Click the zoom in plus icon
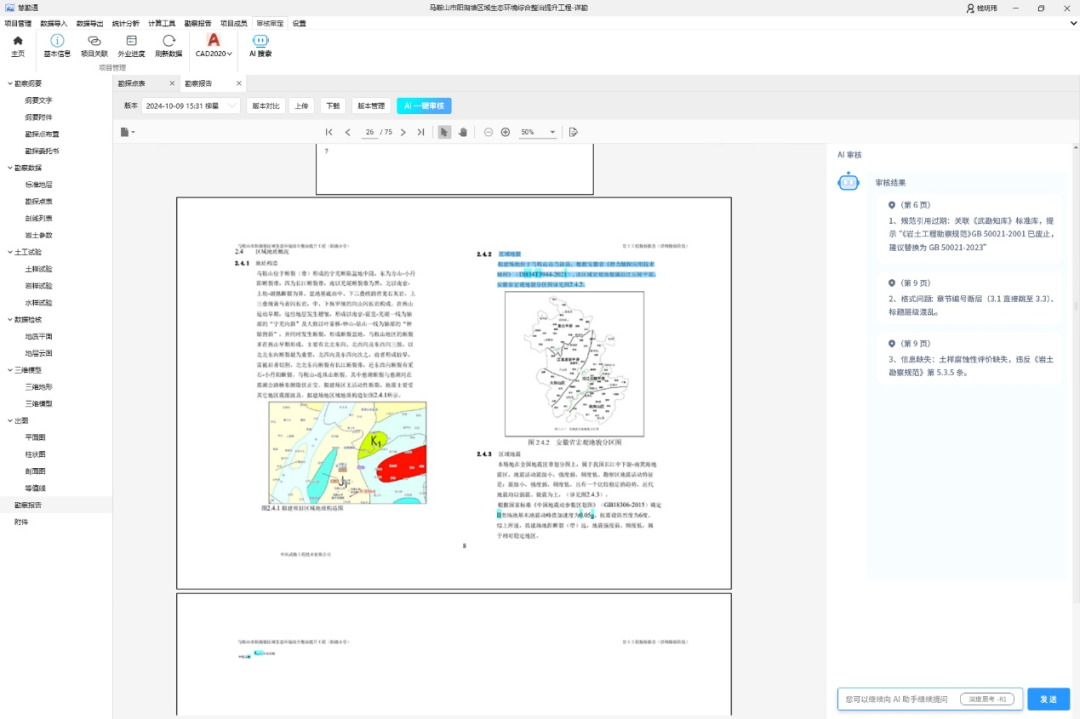 505,132
